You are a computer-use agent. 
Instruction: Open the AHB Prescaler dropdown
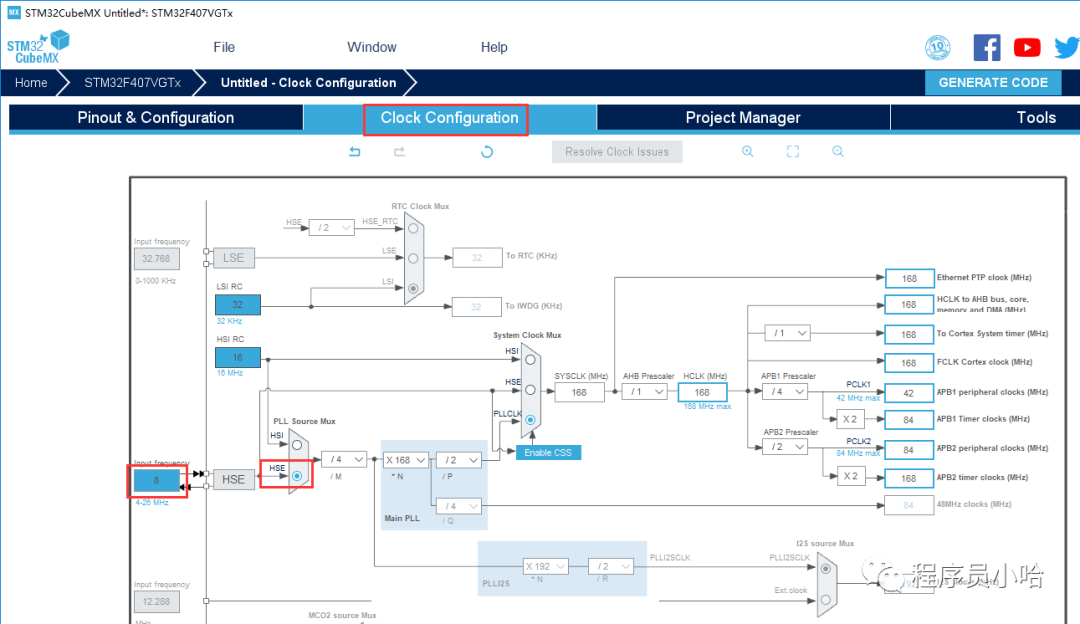[645, 392]
